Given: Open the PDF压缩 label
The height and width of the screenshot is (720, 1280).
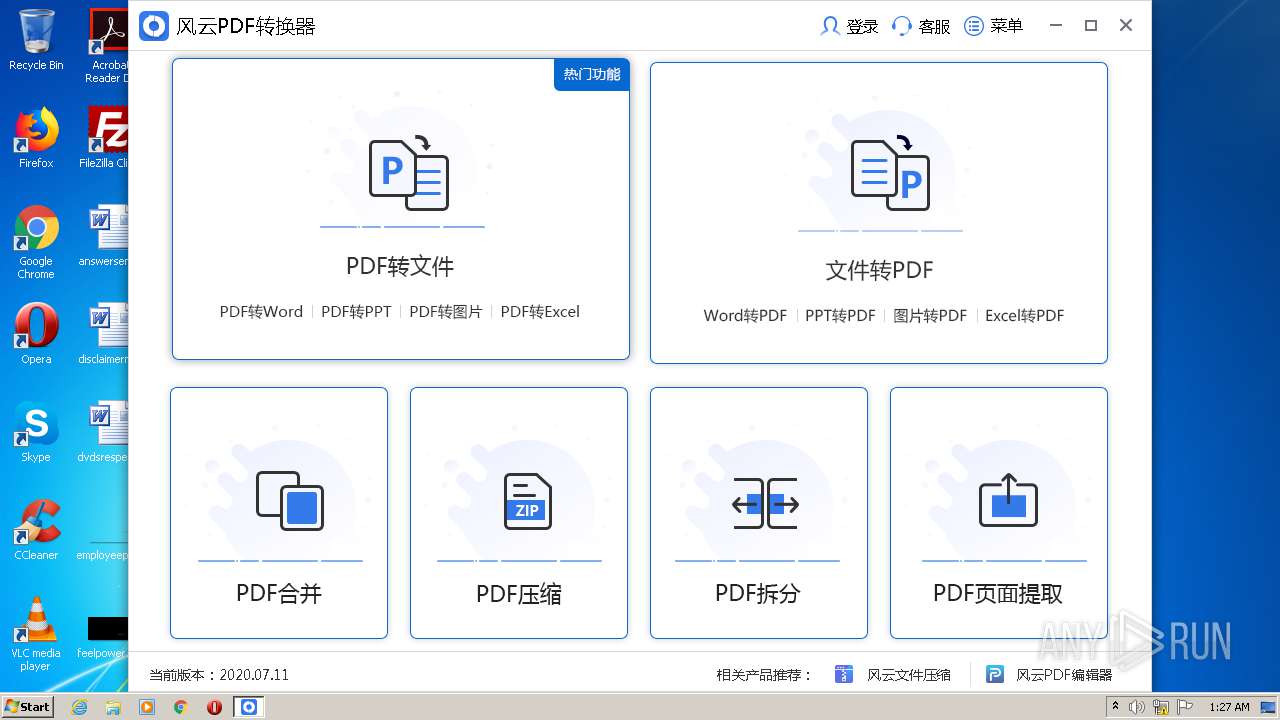Looking at the screenshot, I should (519, 595).
